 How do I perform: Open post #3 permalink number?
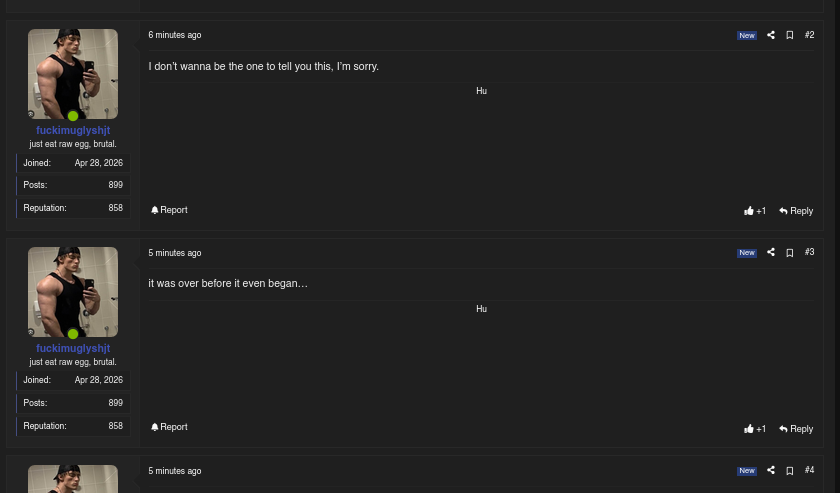coord(809,252)
